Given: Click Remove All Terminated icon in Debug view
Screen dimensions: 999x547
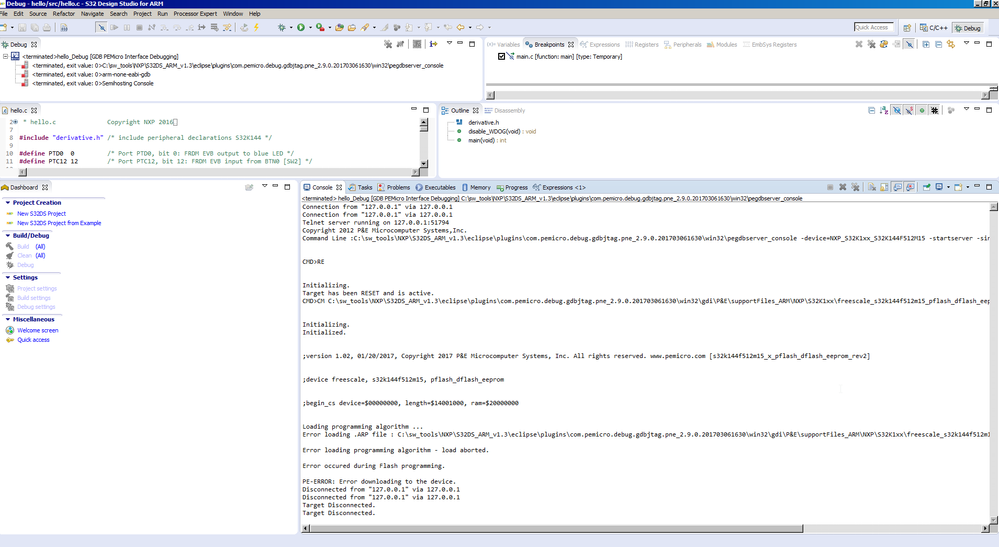Looking at the screenshot, I should (x=387, y=44).
